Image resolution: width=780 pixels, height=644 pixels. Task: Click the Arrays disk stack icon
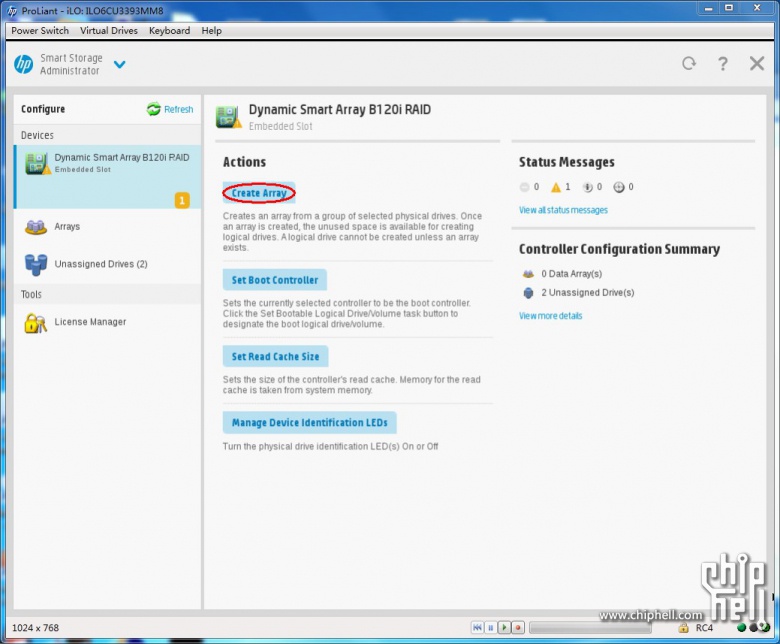(x=36, y=227)
